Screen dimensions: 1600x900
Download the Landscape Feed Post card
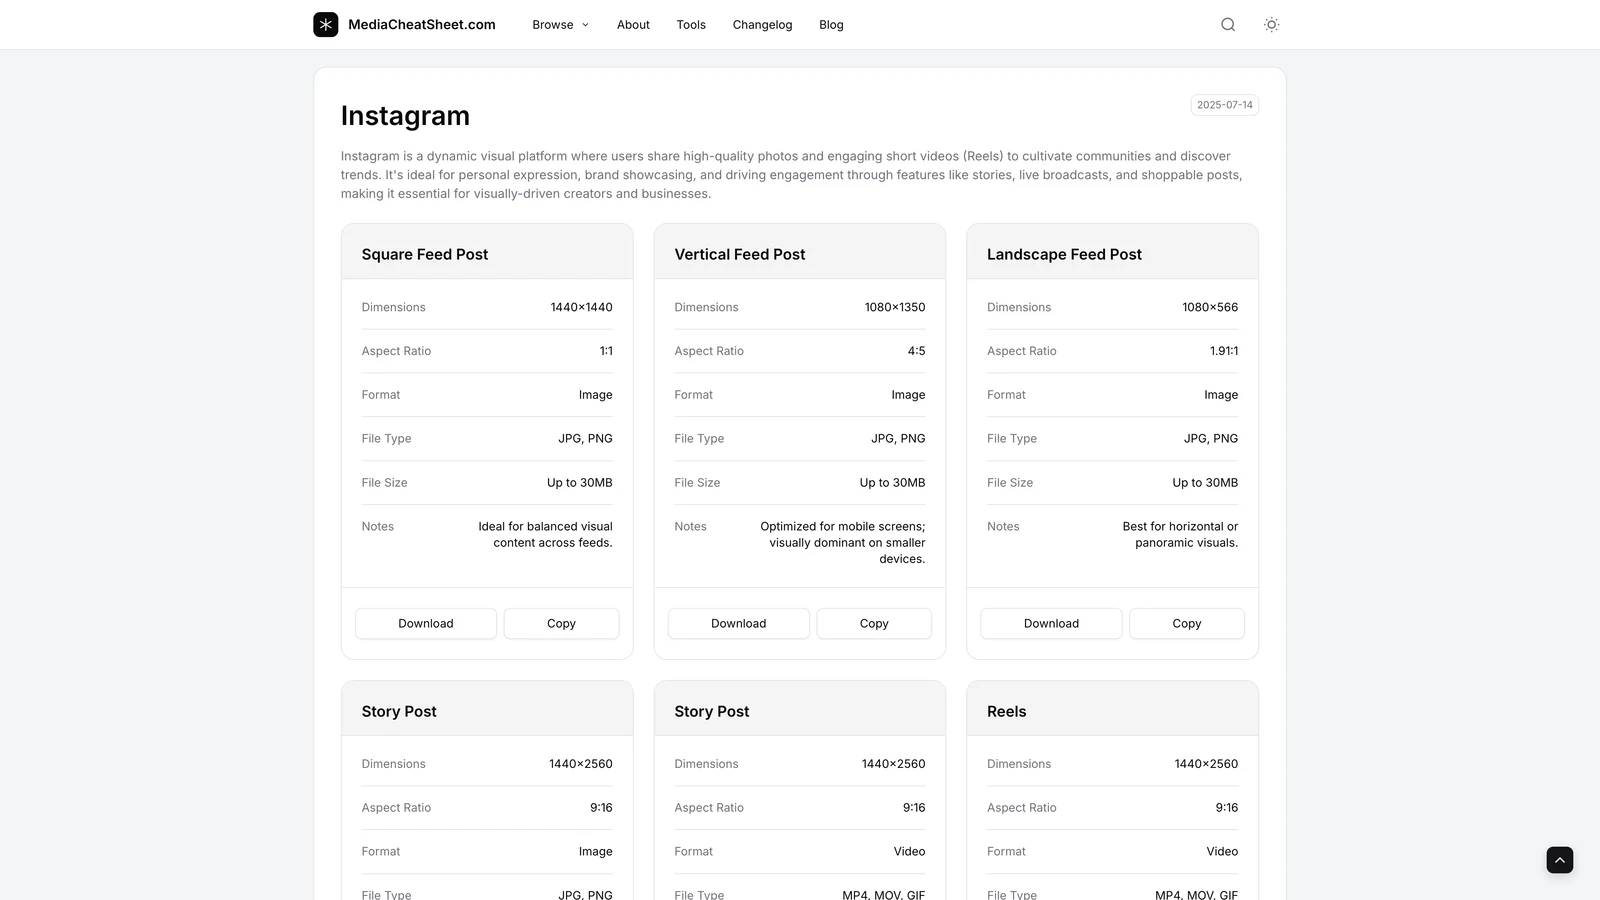(1051, 623)
